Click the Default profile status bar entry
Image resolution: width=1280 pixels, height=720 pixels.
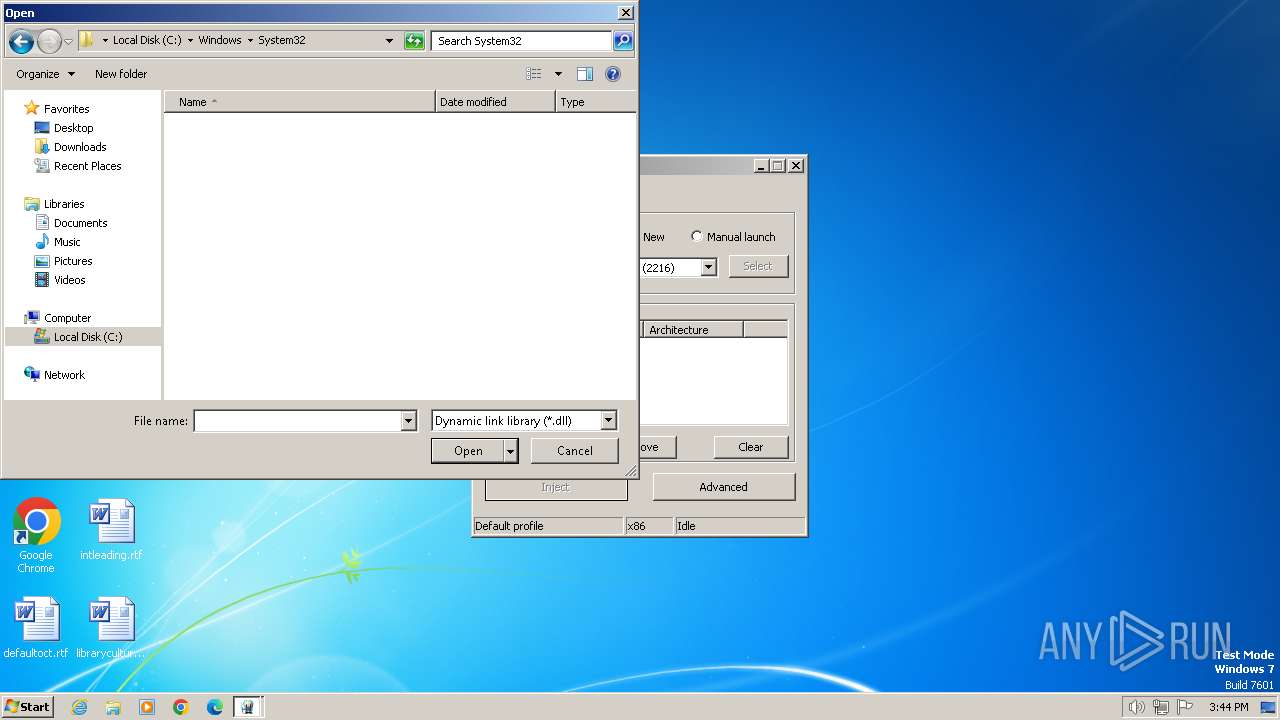(x=548, y=526)
